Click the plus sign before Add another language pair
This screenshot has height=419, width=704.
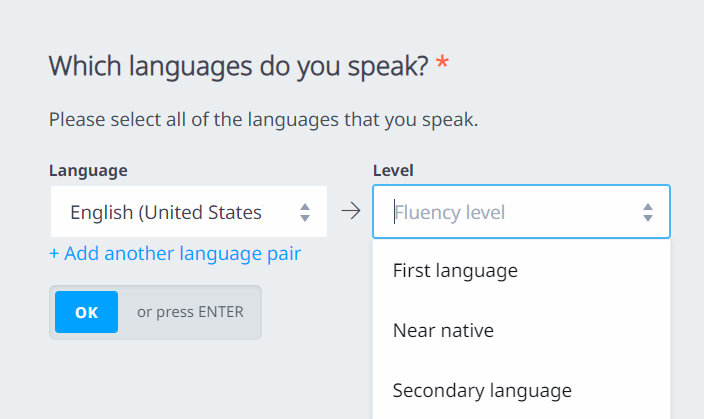[x=55, y=254]
